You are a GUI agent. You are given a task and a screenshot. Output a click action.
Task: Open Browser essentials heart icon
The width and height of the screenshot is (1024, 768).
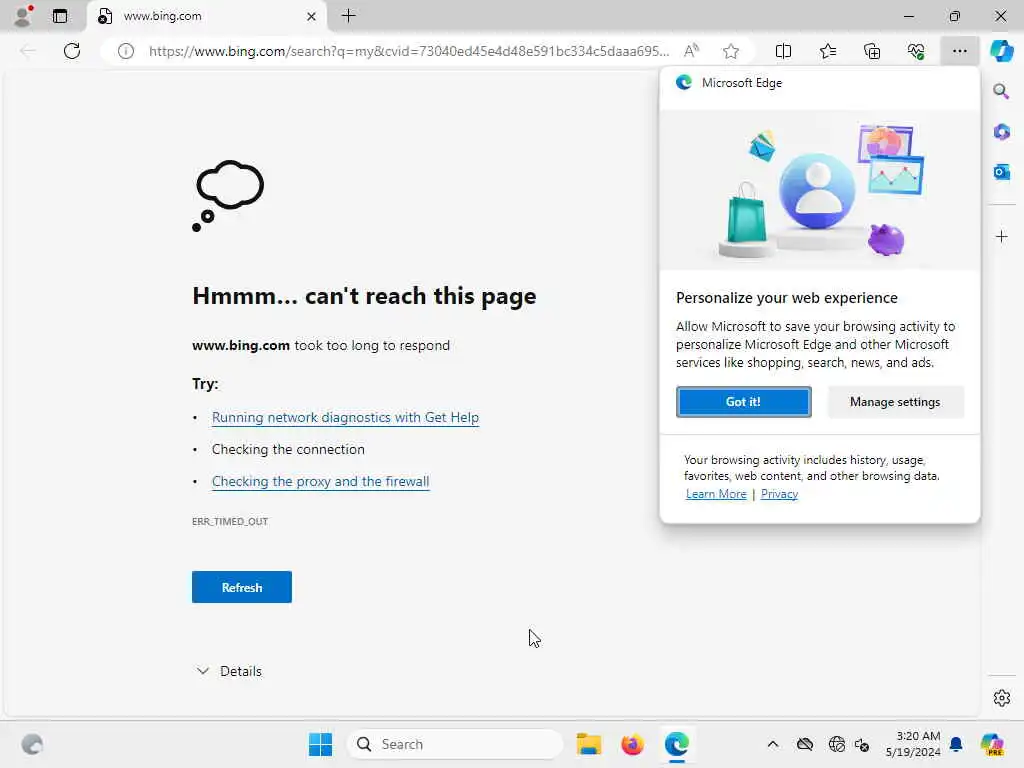pos(916,51)
